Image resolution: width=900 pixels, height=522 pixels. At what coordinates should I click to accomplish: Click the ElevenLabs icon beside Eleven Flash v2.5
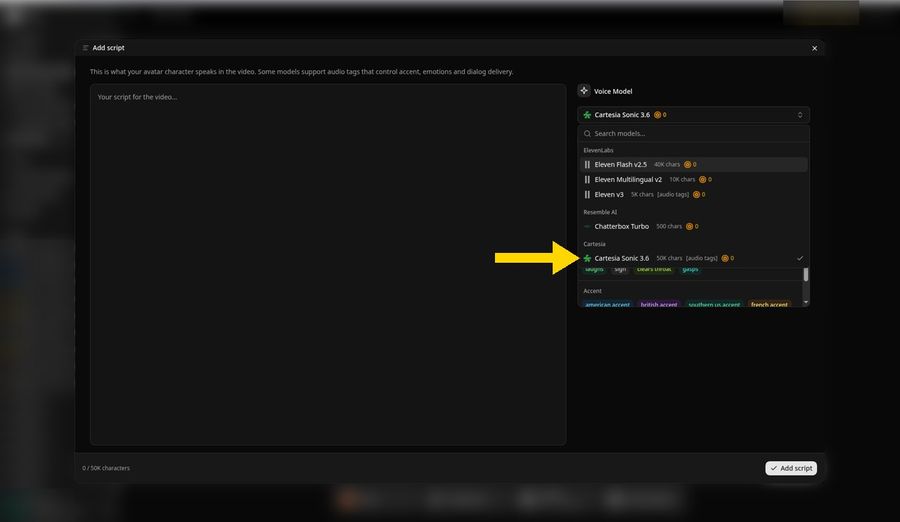coord(587,164)
